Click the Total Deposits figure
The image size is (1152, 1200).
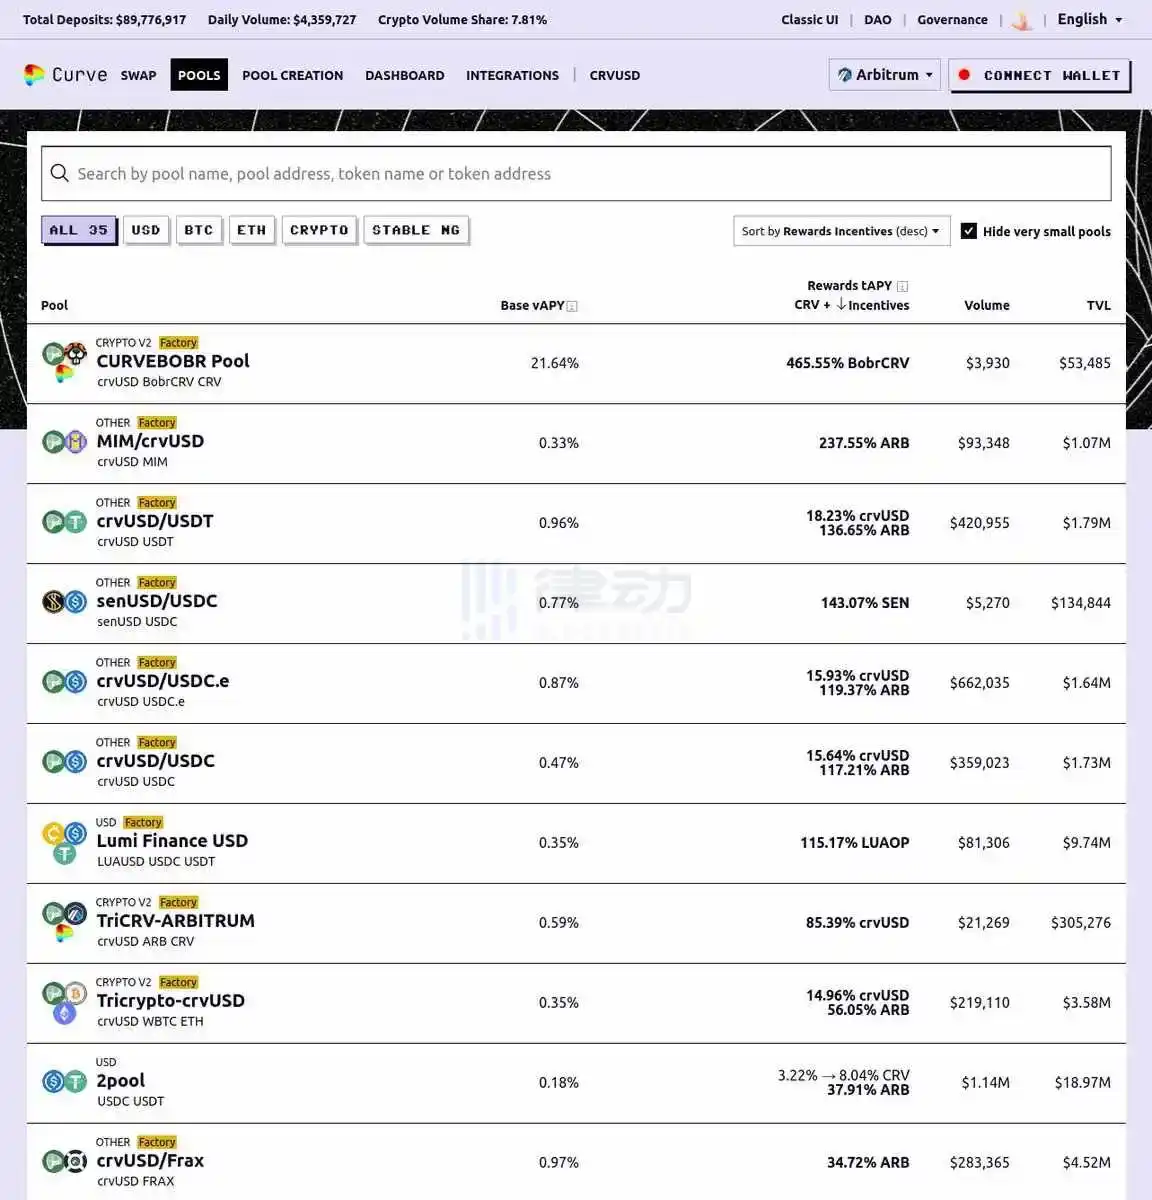click(104, 20)
